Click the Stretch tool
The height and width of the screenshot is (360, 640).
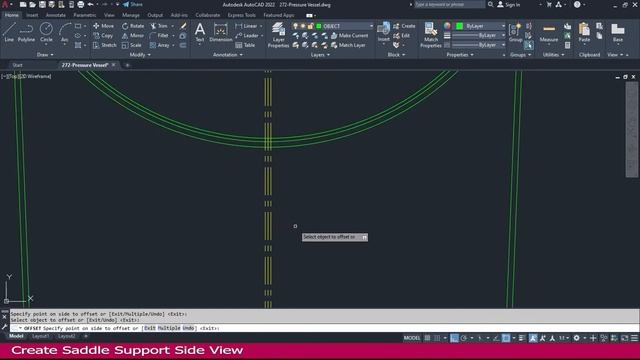click(x=104, y=45)
